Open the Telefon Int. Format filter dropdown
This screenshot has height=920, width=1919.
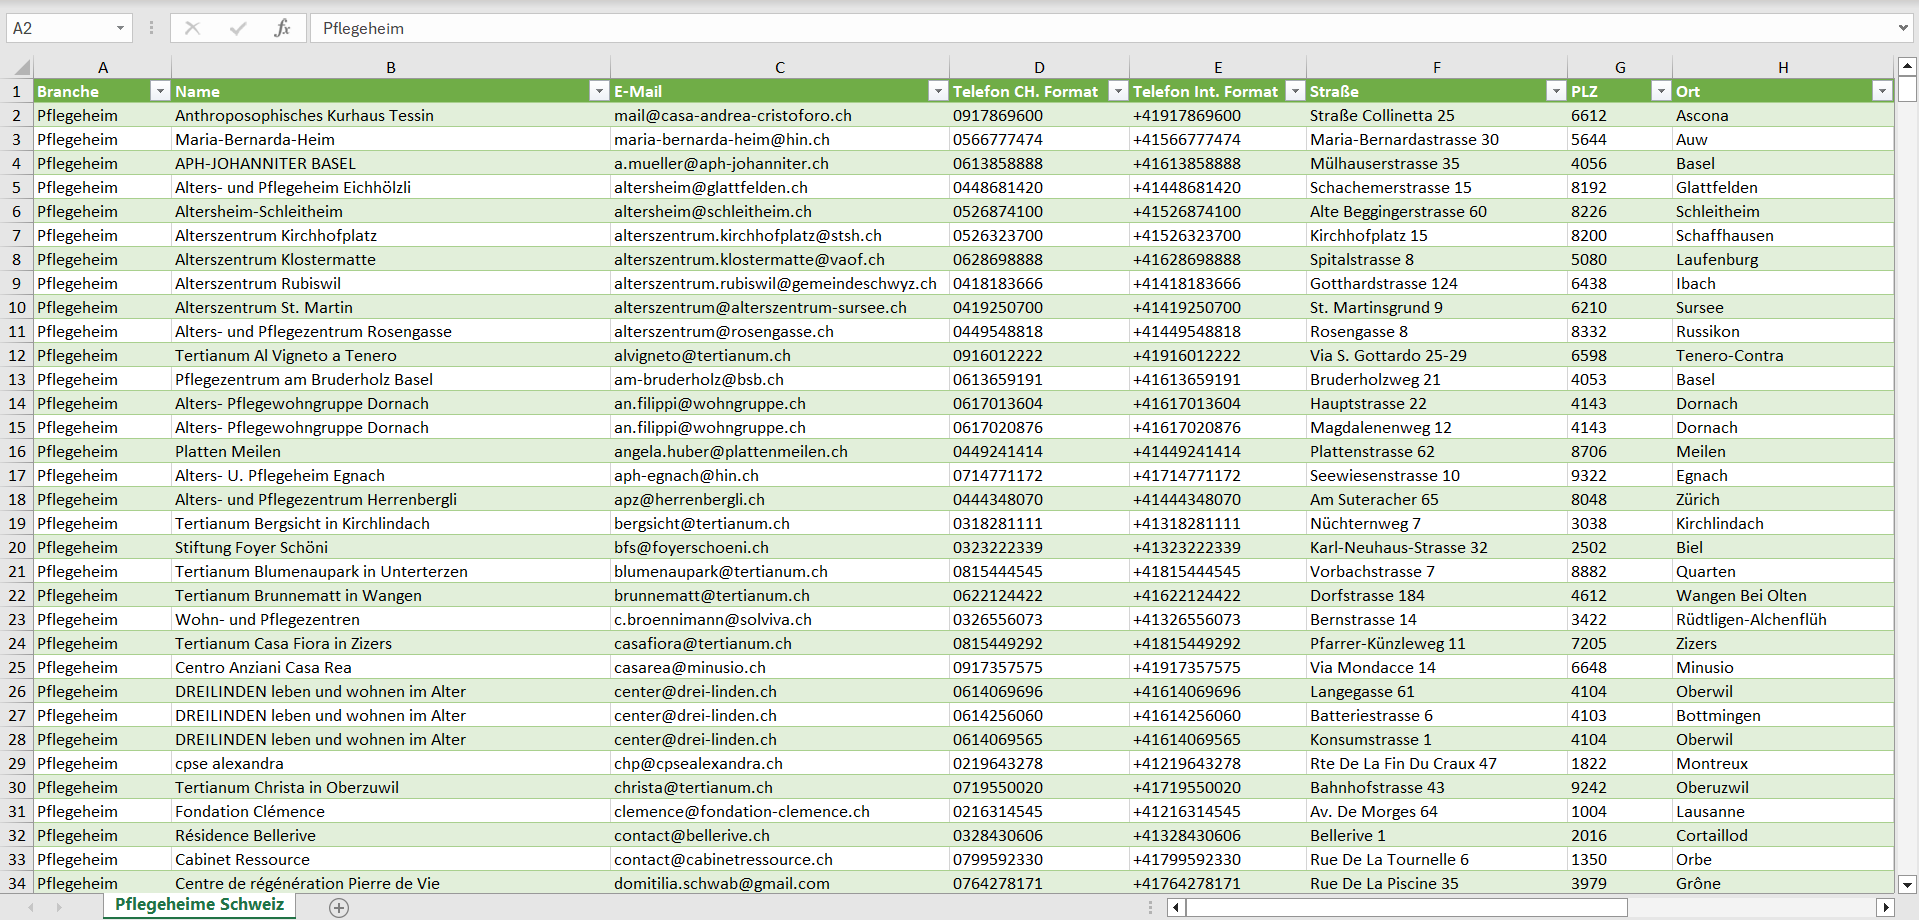tap(1295, 91)
